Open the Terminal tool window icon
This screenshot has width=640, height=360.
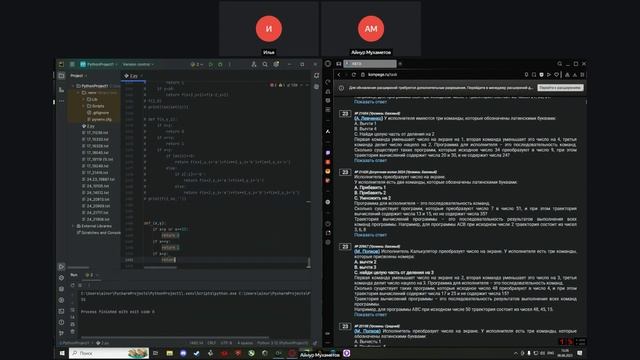61,311
